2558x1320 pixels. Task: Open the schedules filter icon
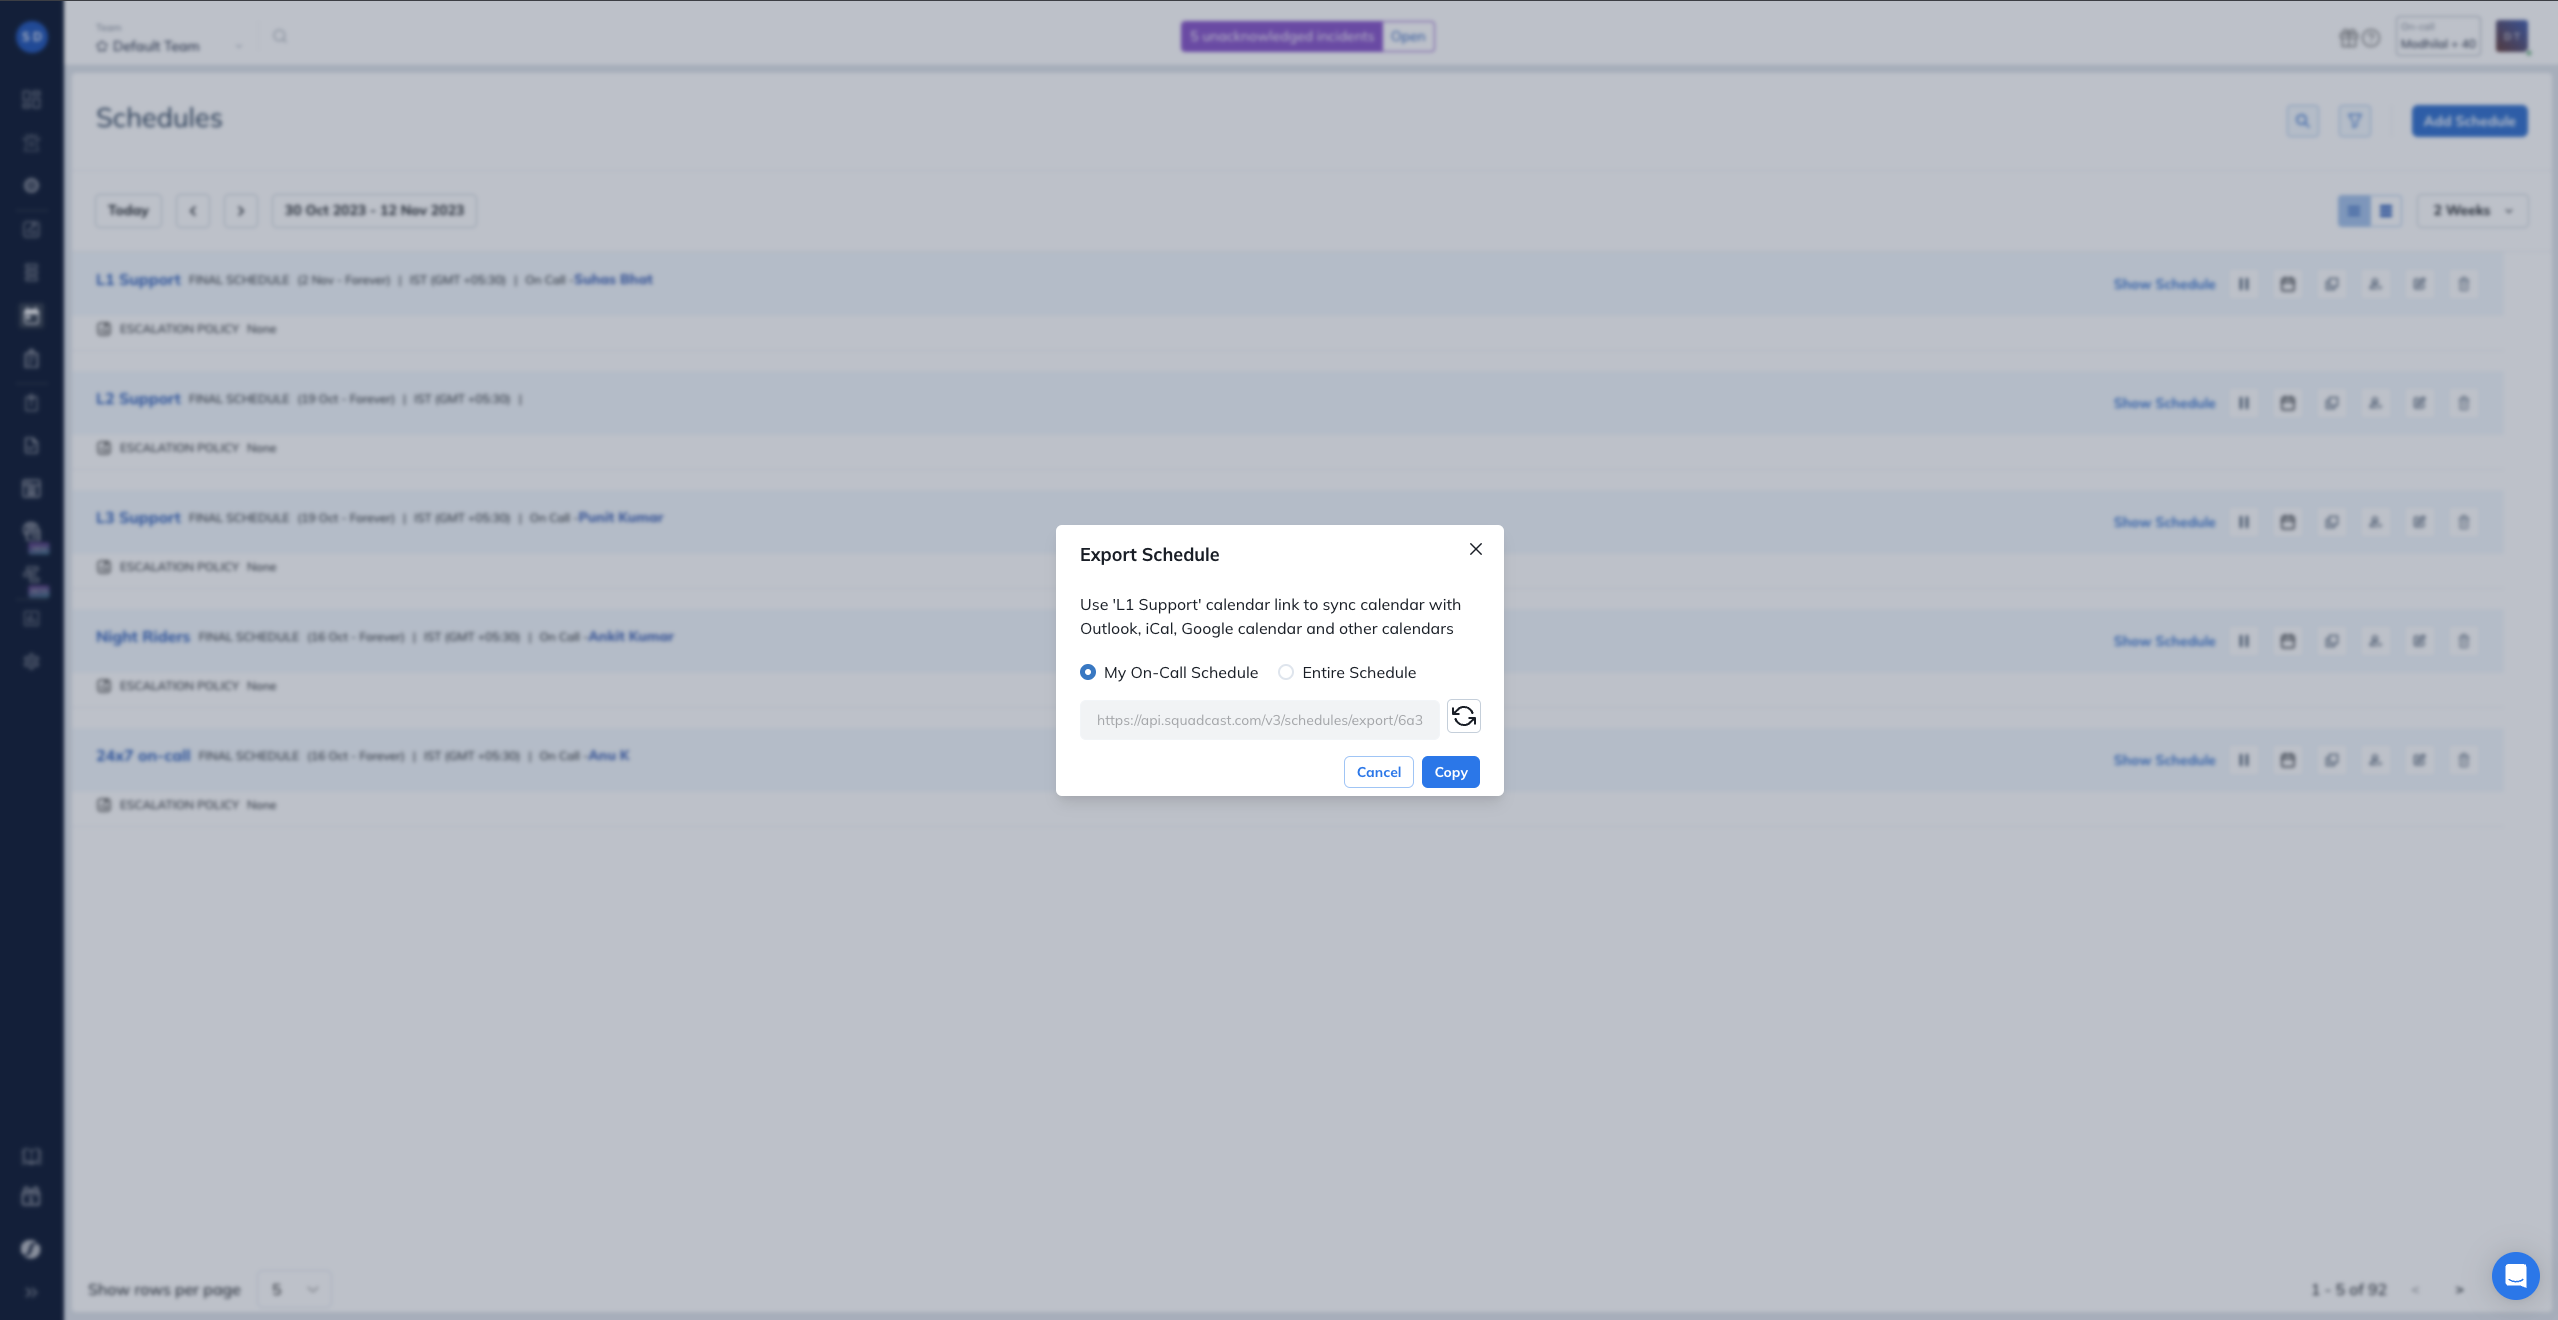tap(2356, 121)
